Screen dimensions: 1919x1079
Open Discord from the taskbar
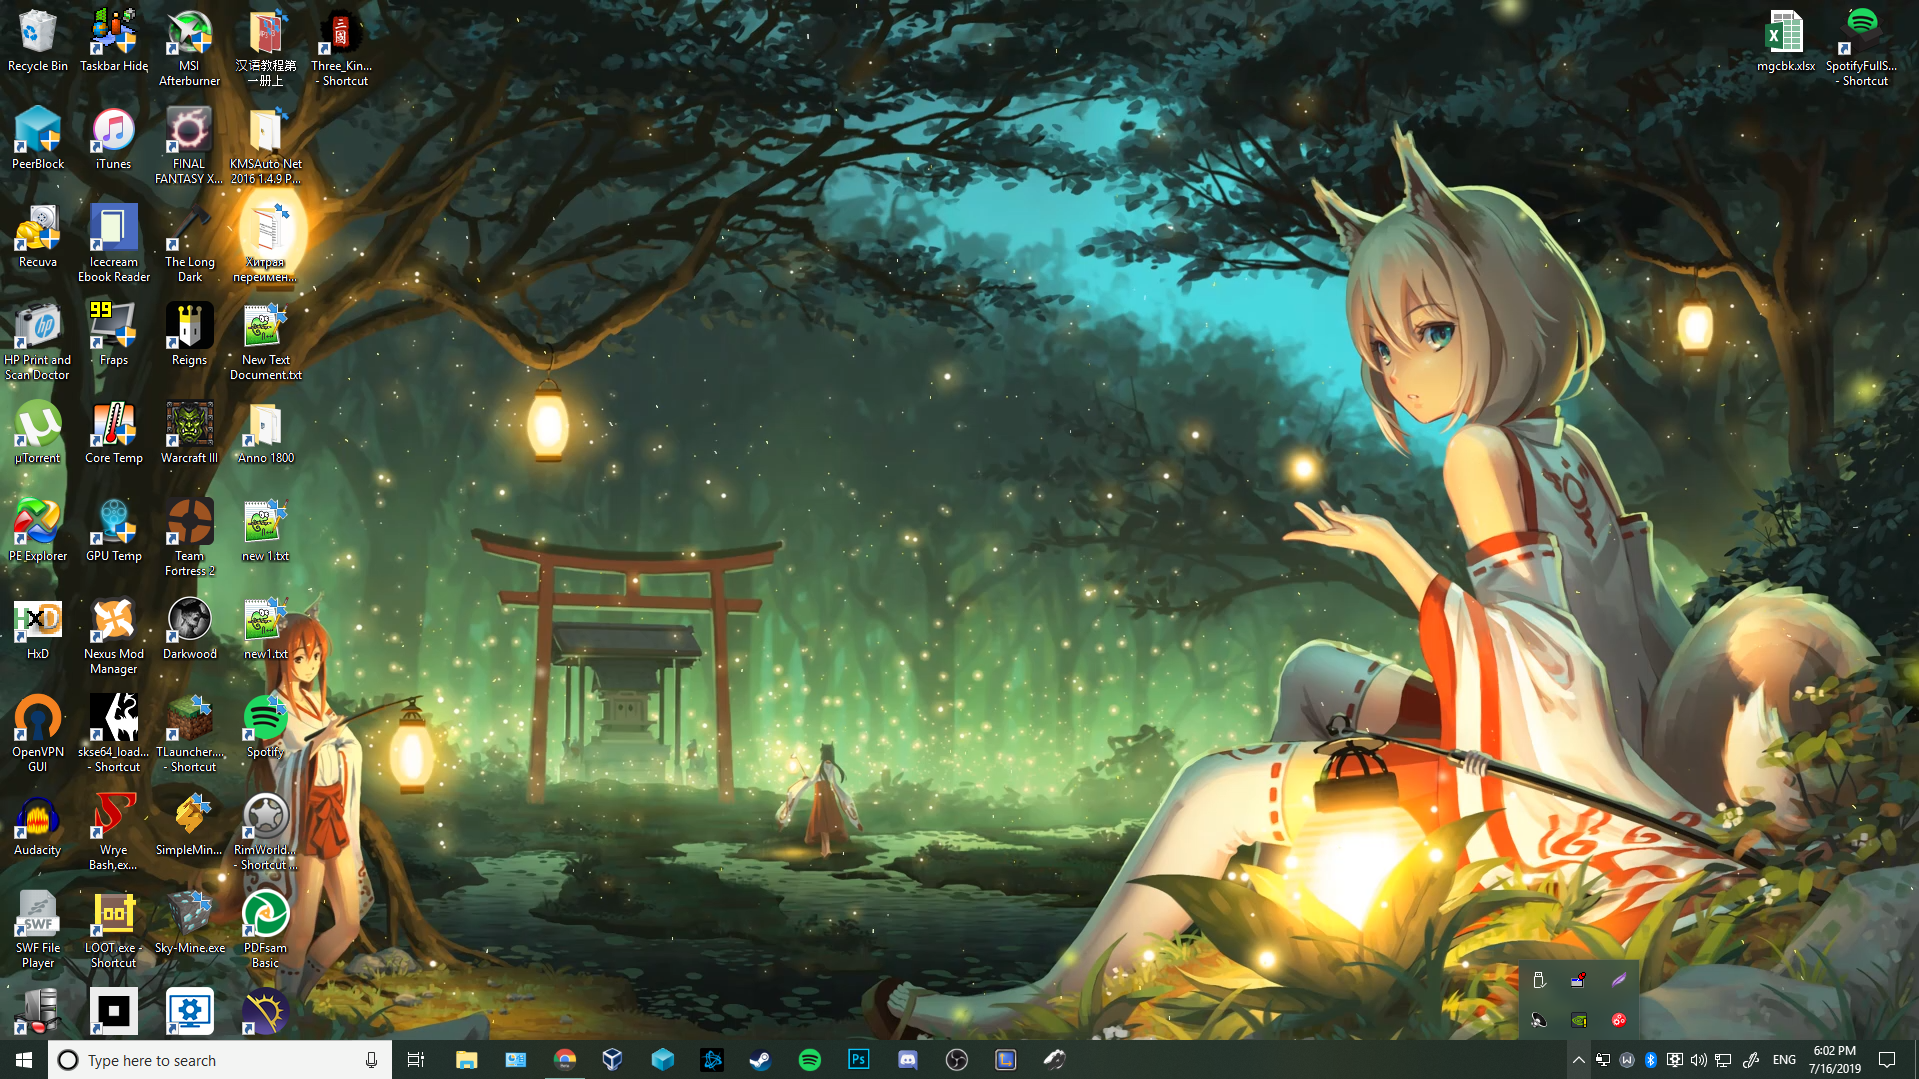[908, 1060]
